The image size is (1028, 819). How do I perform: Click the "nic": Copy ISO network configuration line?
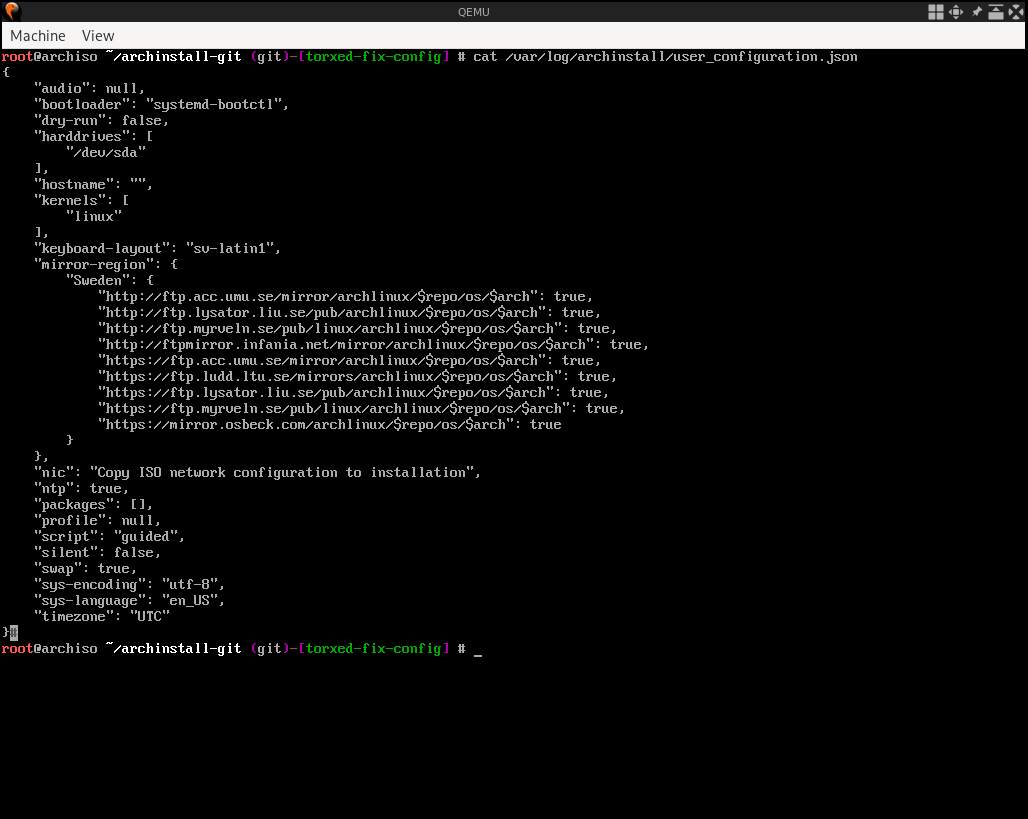point(257,473)
